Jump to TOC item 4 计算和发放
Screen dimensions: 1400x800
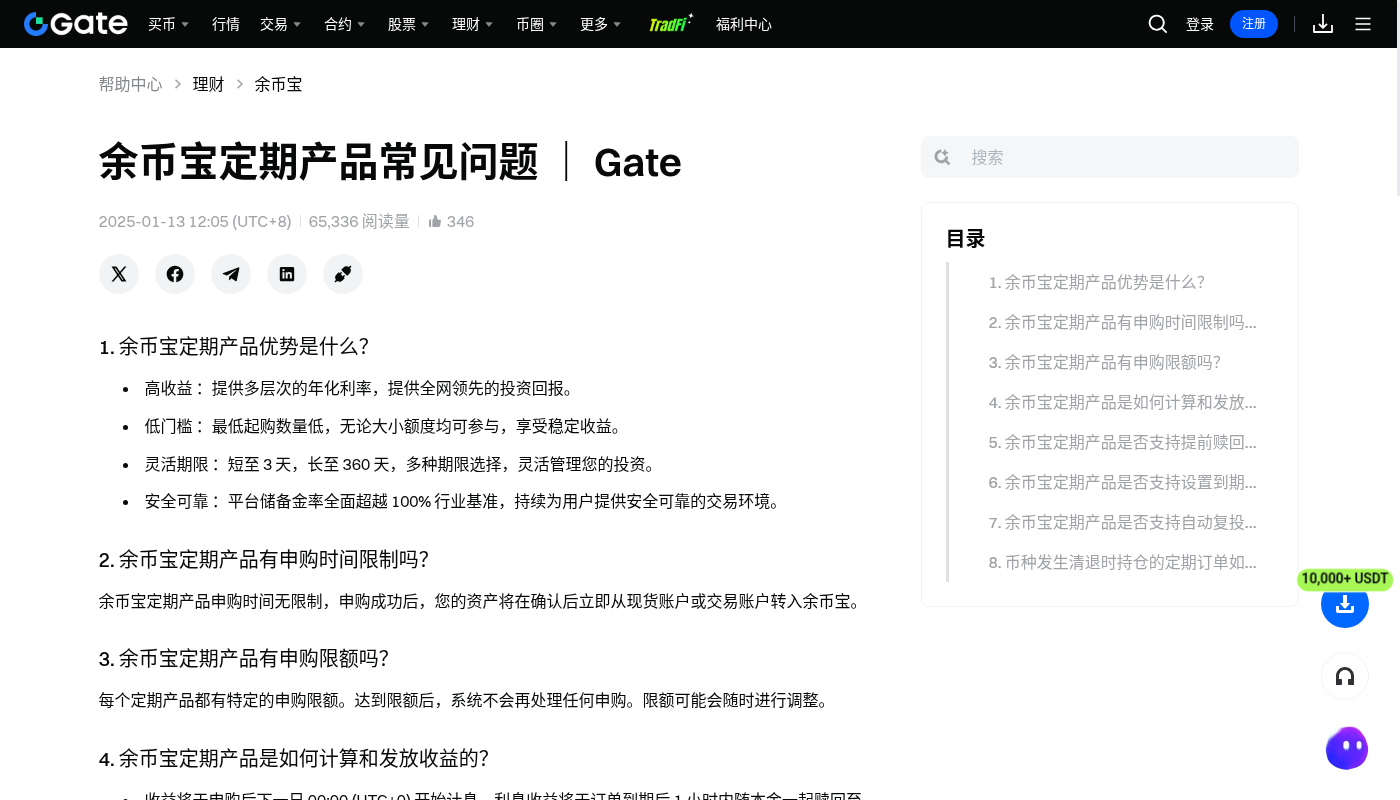(x=1122, y=402)
